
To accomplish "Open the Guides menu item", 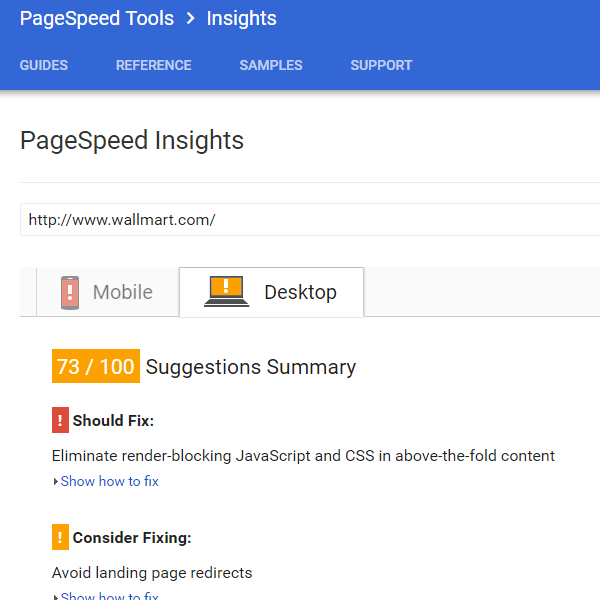I will pyautogui.click(x=44, y=65).
